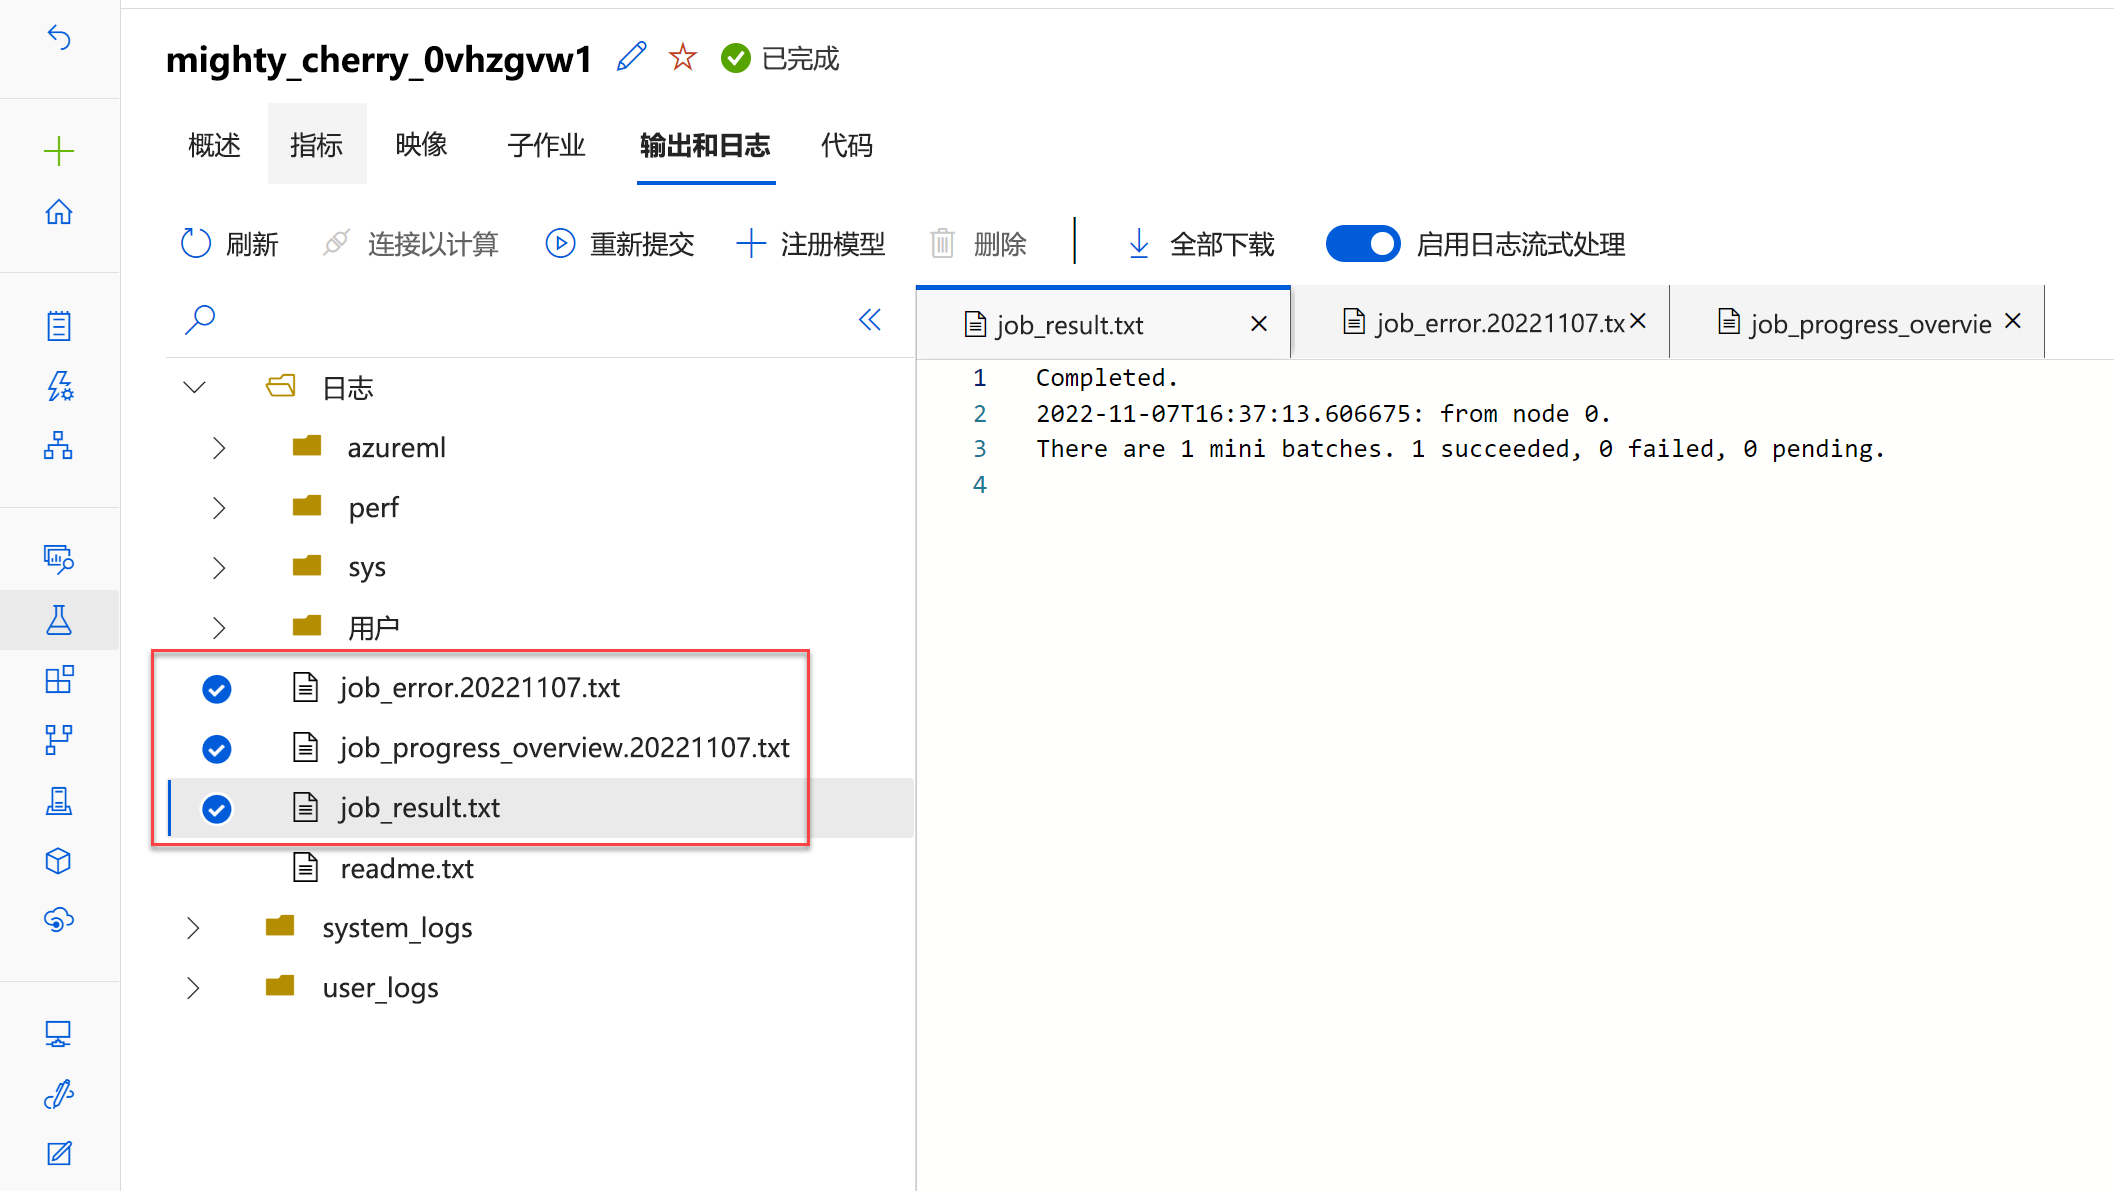The width and height of the screenshot is (2114, 1191).
Task: Open the Endpoints cloud icon in sidebar
Action: [x=59, y=920]
